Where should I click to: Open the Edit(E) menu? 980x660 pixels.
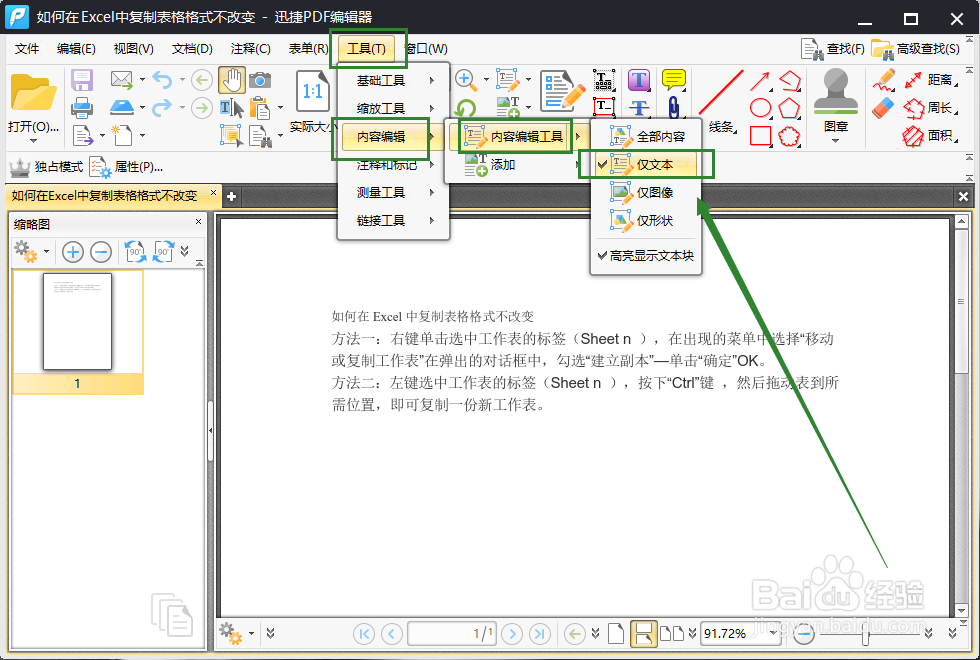[76, 49]
